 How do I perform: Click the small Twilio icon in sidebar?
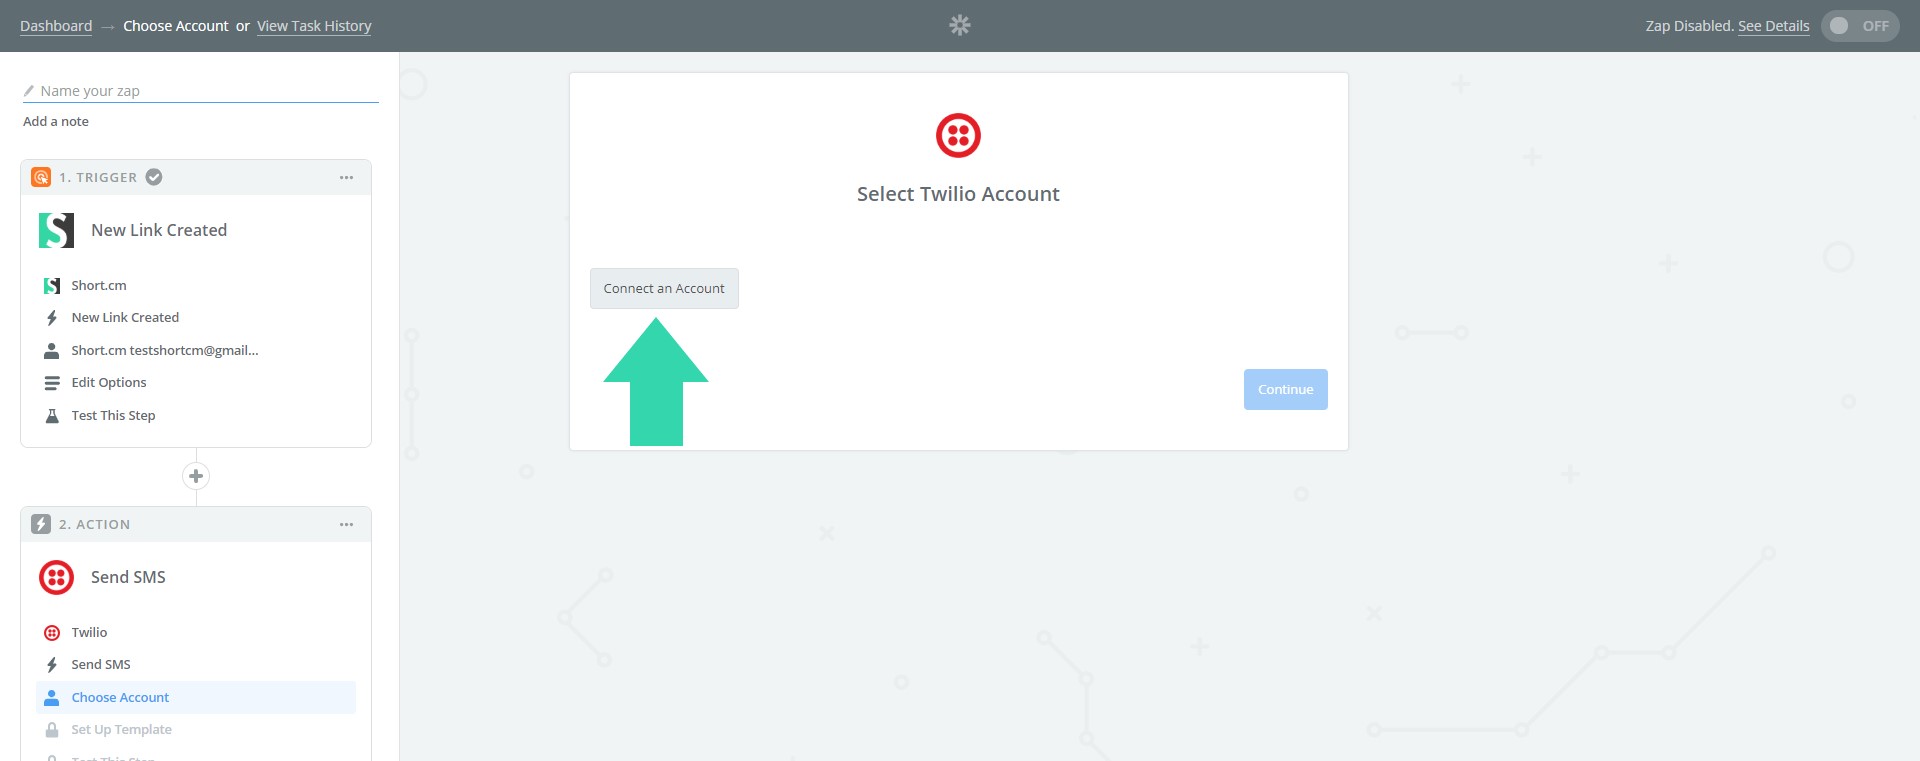(52, 633)
